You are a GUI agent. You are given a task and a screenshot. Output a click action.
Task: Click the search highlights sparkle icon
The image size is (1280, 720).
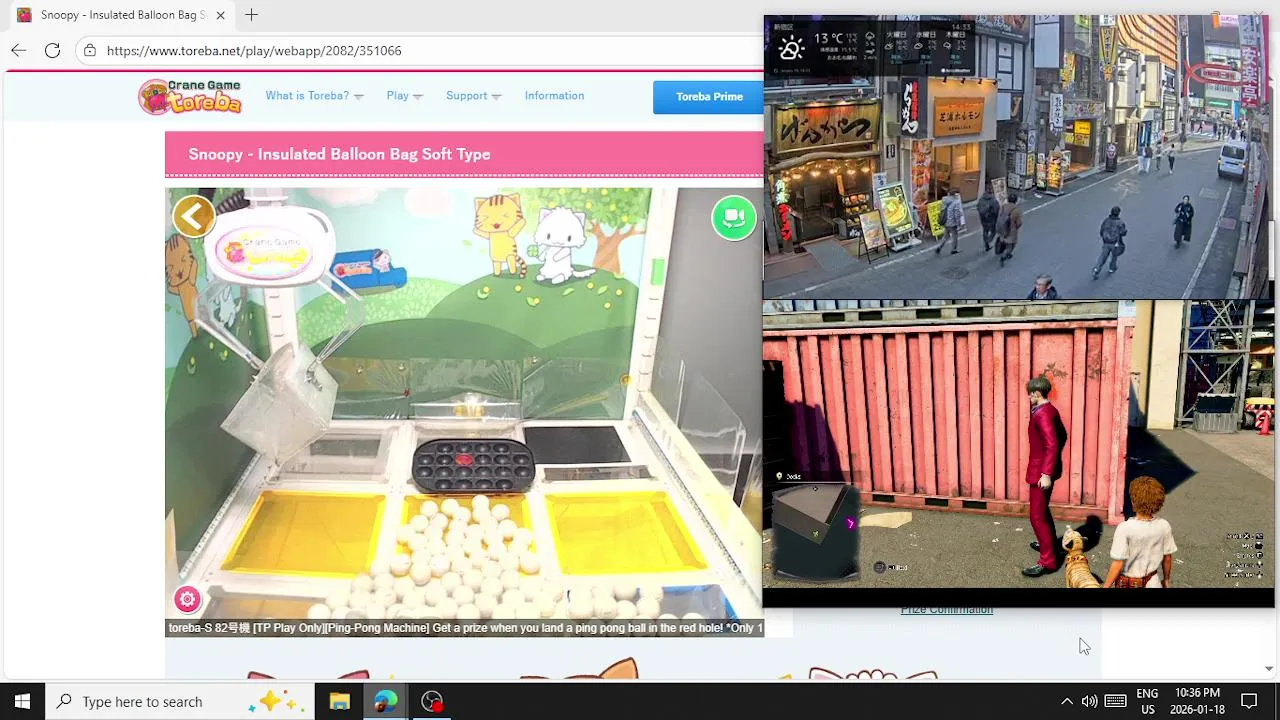[278, 701]
